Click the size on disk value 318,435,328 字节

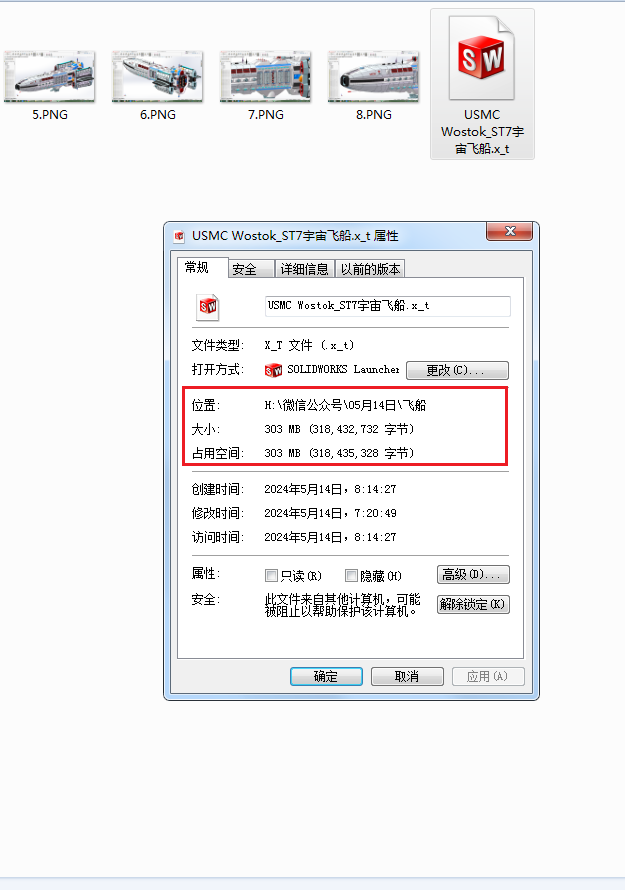point(362,453)
